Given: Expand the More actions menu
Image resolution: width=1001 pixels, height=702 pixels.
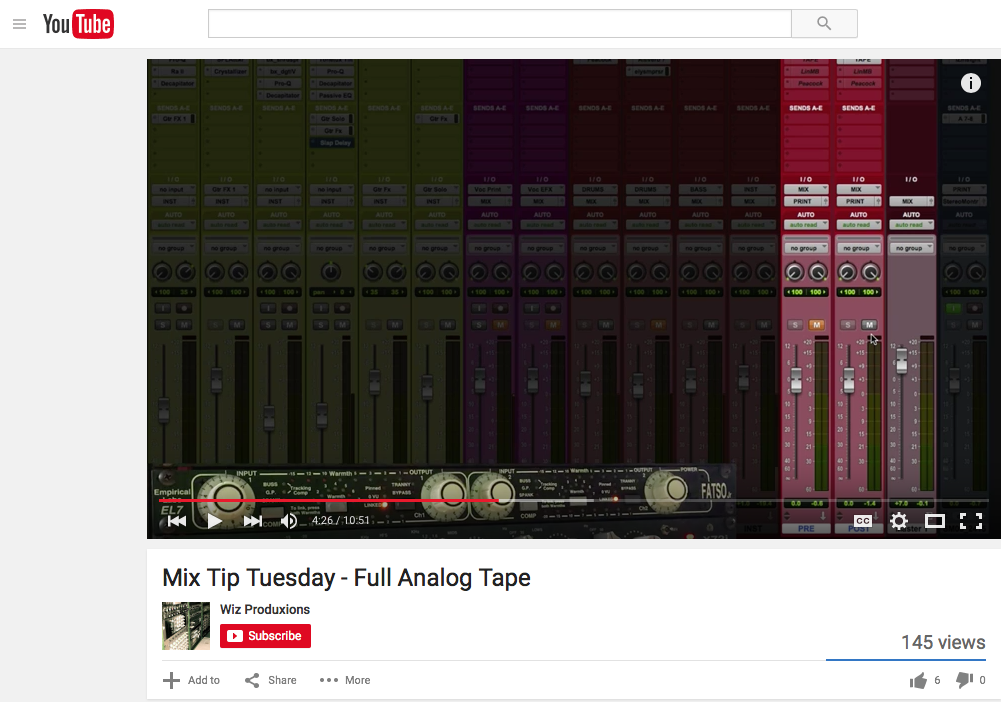Looking at the screenshot, I should tap(345, 680).
